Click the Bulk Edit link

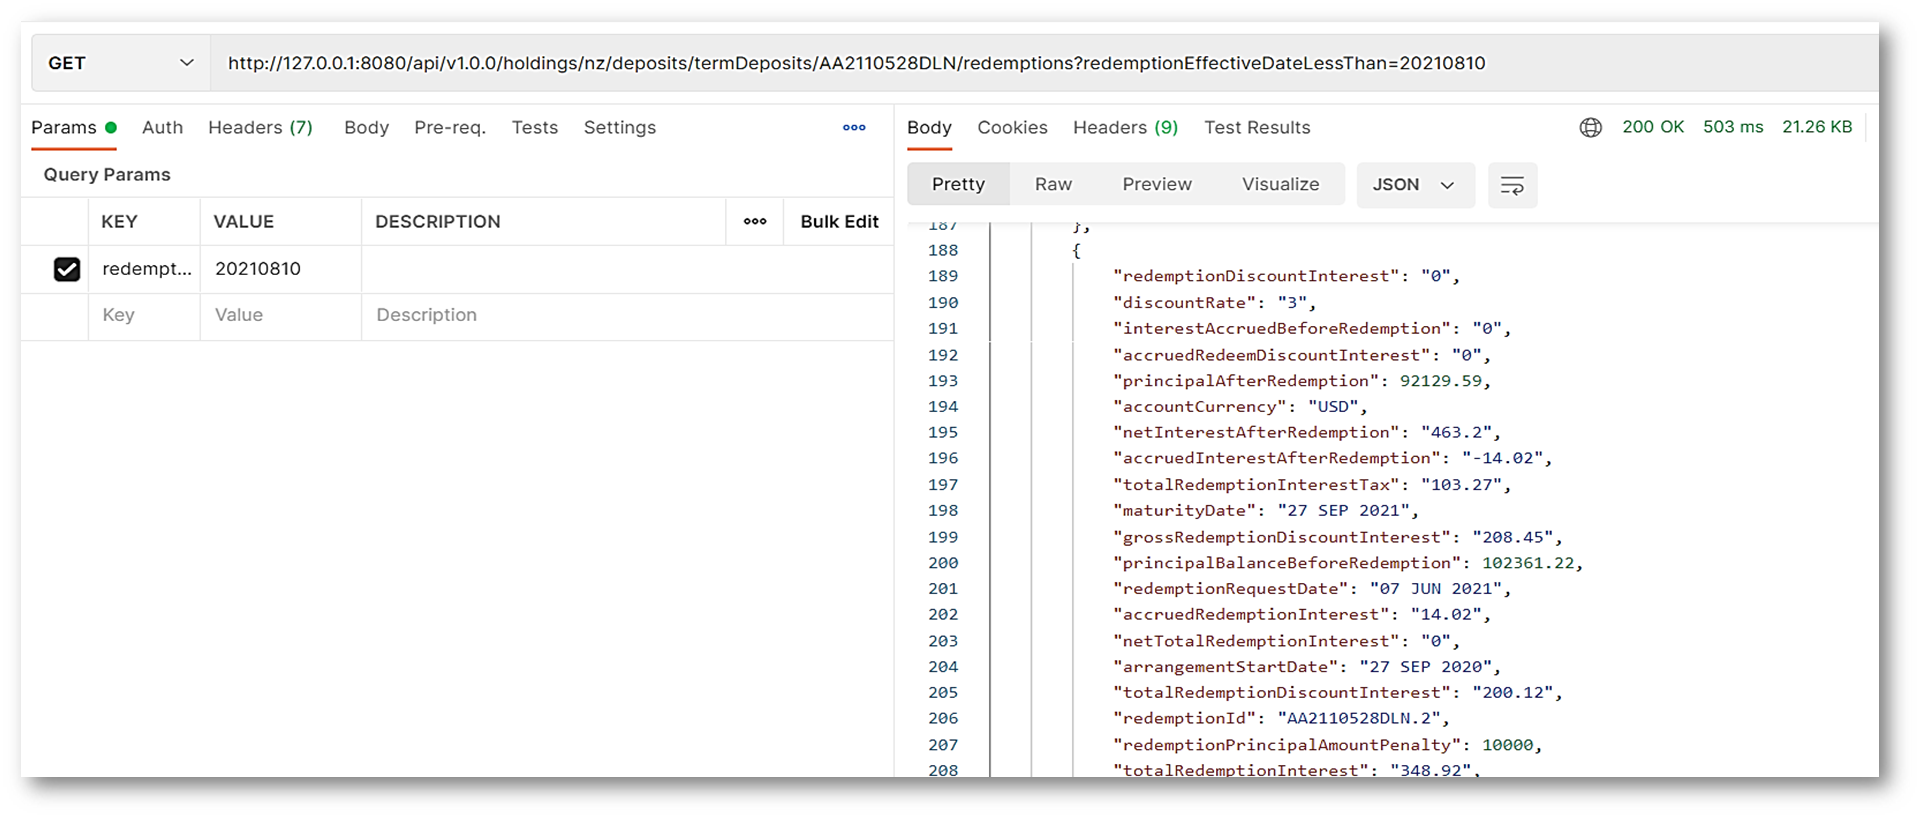coord(839,222)
